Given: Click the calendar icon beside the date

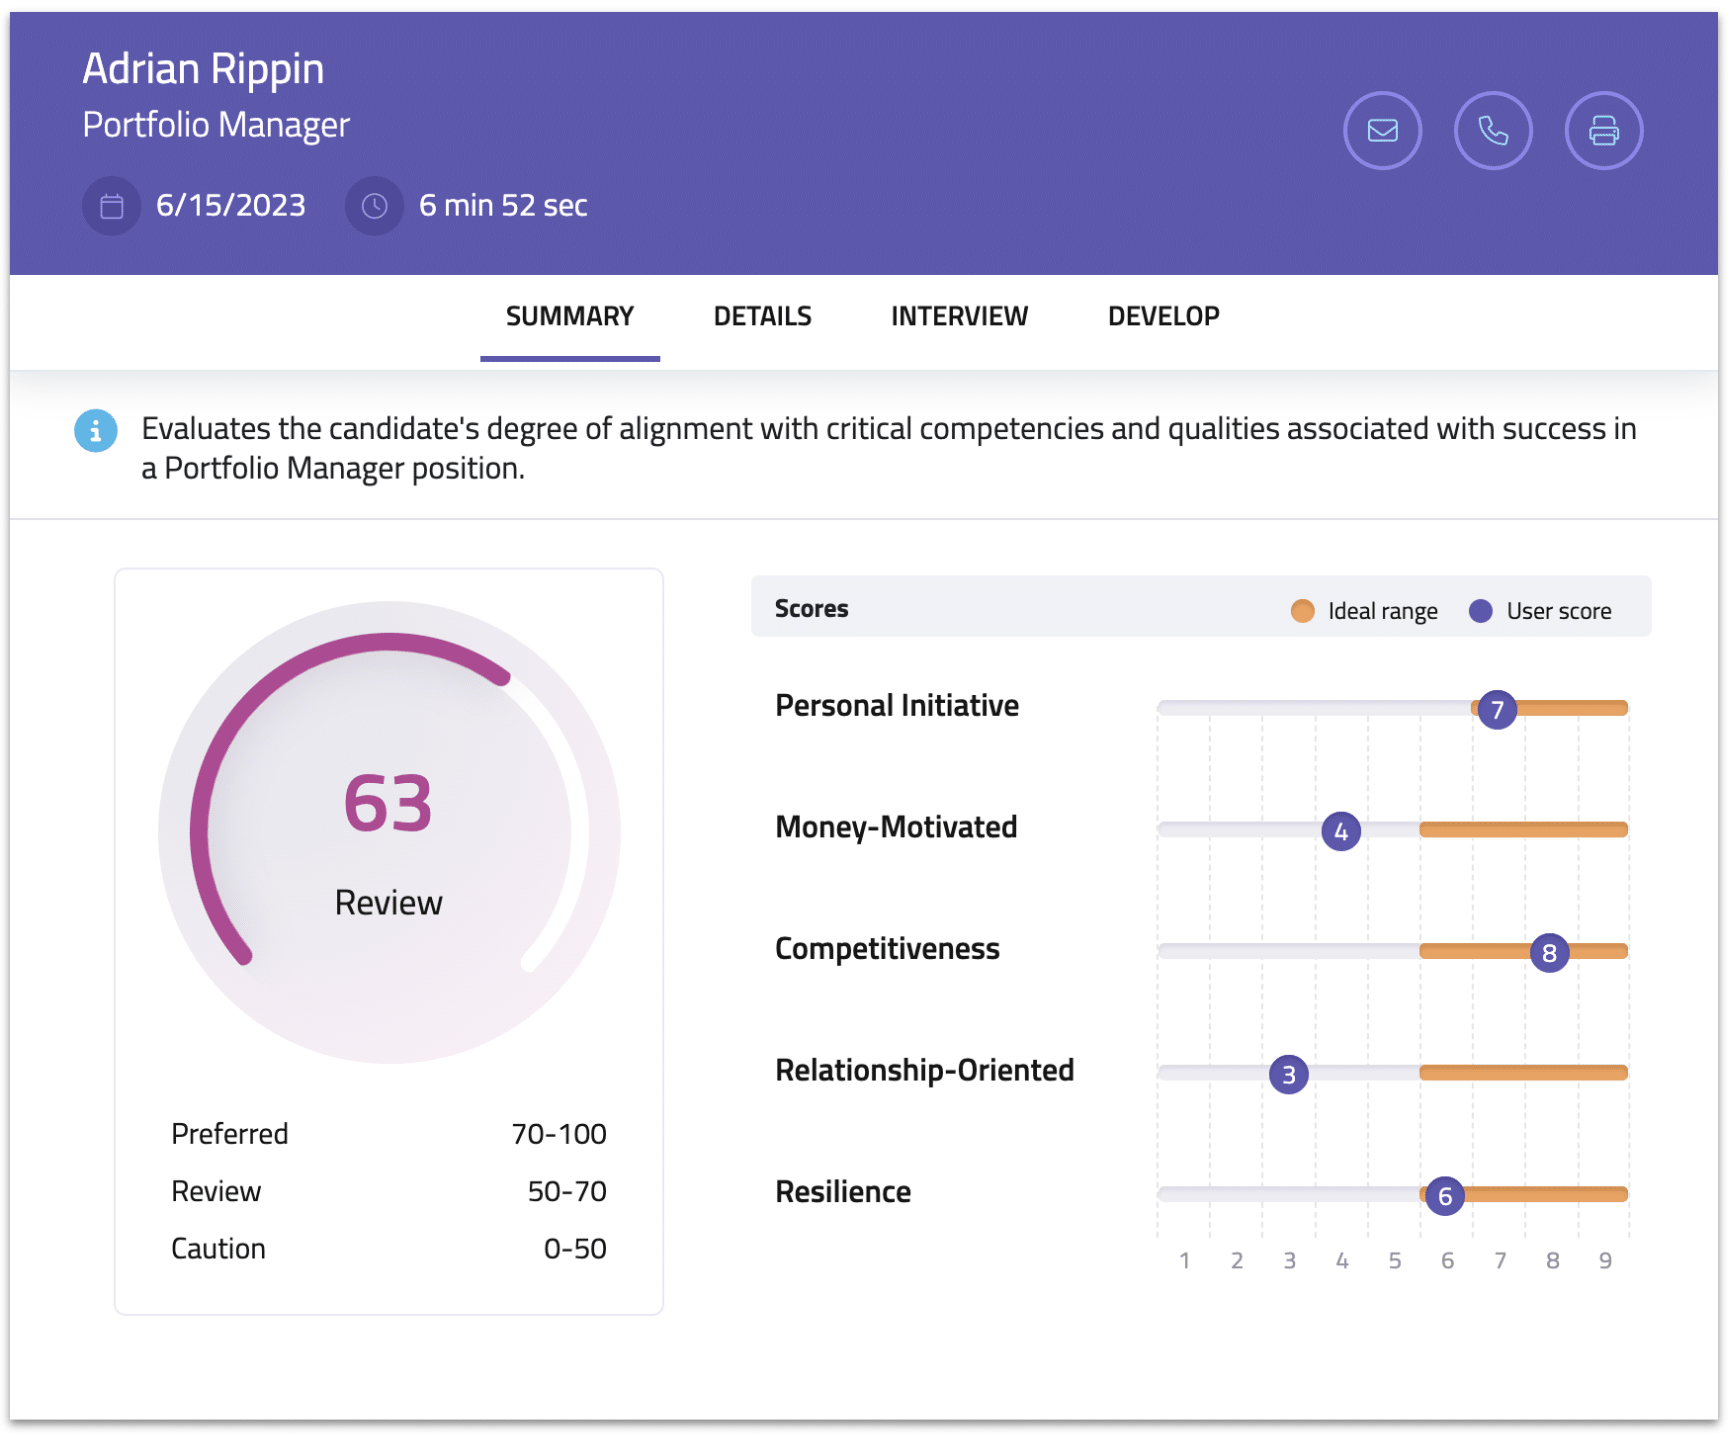Looking at the screenshot, I should (112, 206).
